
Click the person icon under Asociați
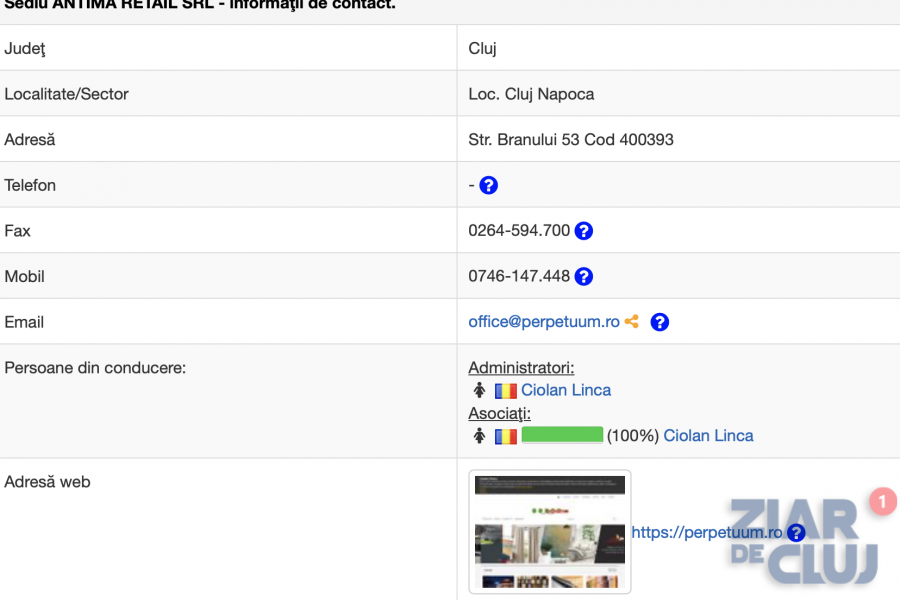coord(479,436)
